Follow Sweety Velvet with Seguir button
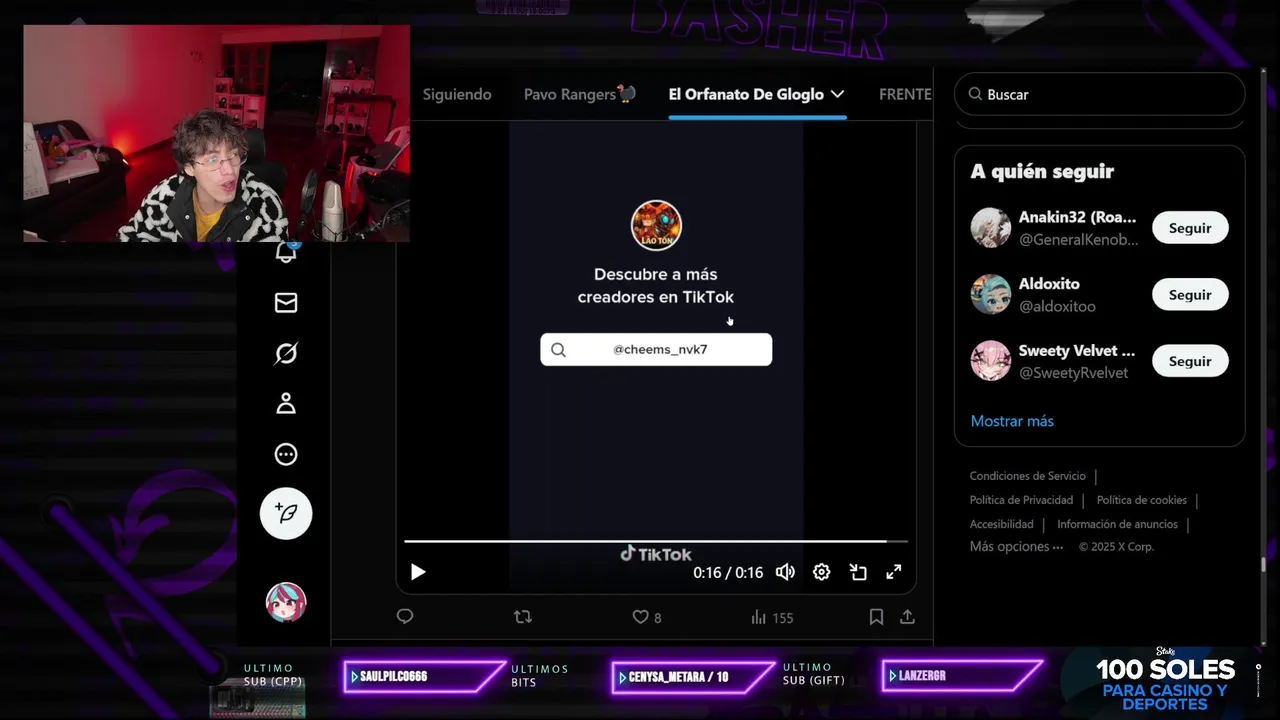 coord(1190,361)
